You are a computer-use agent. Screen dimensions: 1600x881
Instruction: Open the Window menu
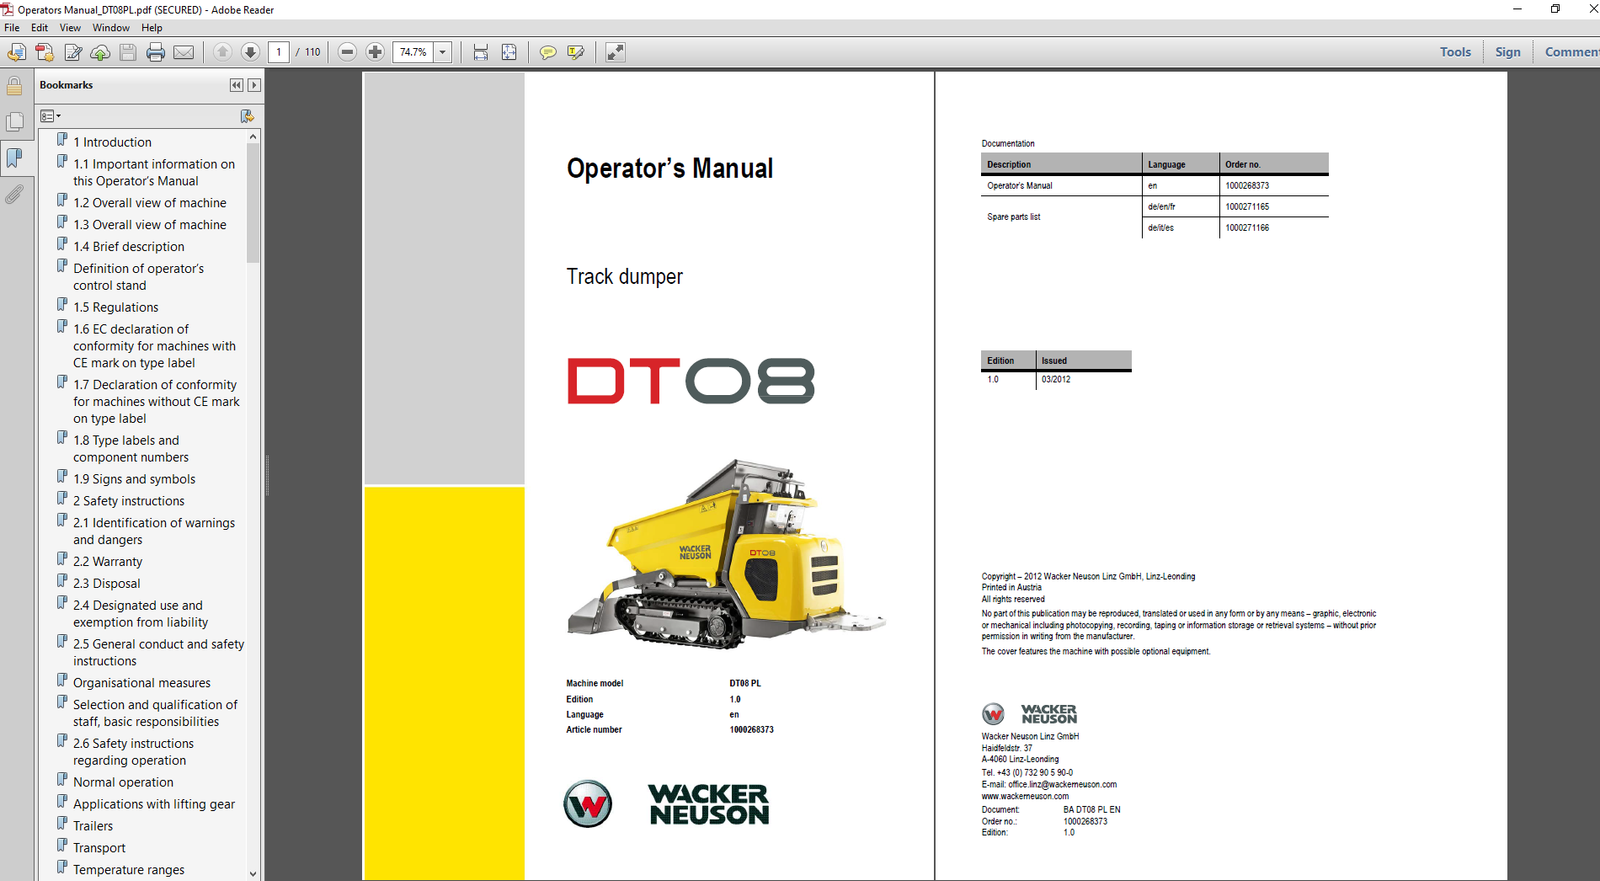click(x=111, y=28)
